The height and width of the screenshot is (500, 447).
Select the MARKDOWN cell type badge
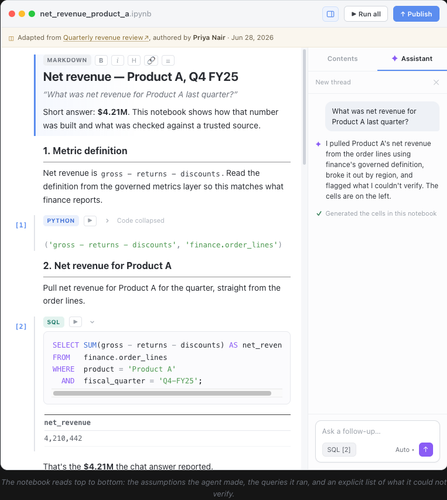coord(67,60)
